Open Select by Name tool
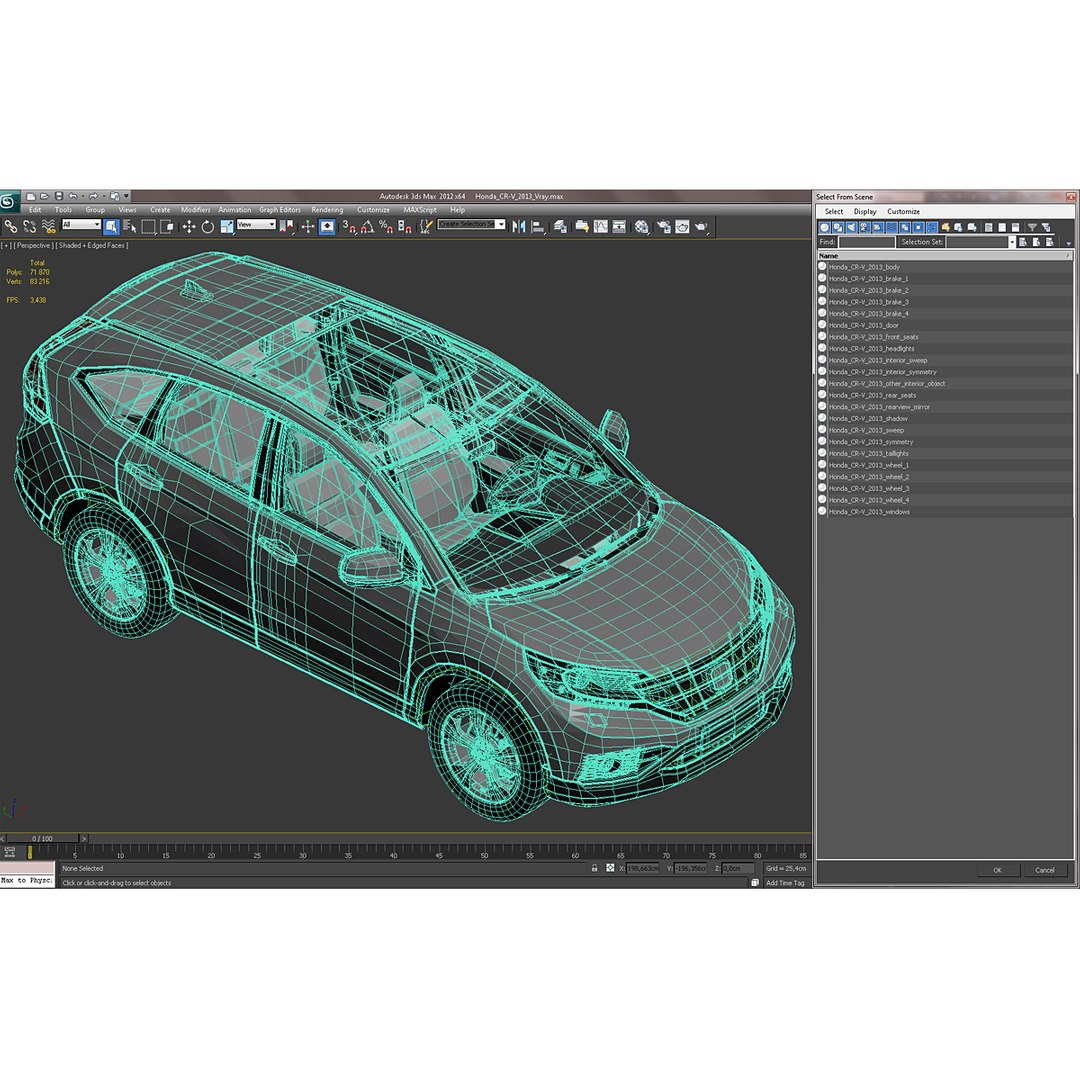The height and width of the screenshot is (1080, 1080). (130, 226)
